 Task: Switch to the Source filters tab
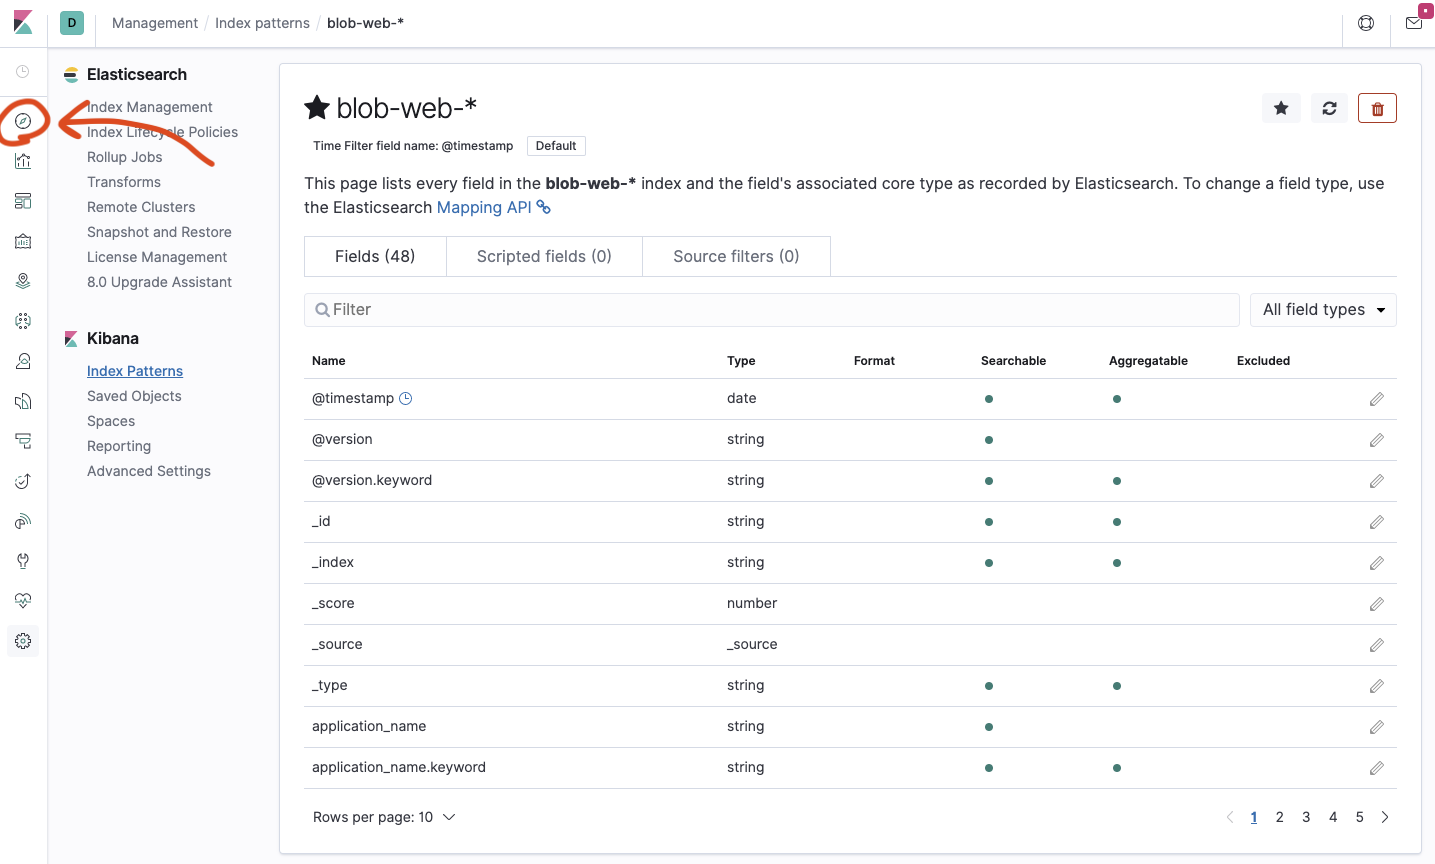[x=736, y=256]
